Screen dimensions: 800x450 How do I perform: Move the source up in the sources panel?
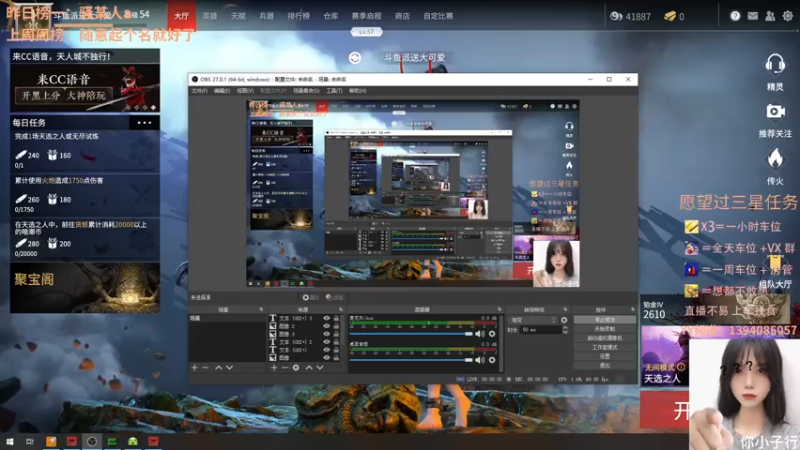coord(309,367)
